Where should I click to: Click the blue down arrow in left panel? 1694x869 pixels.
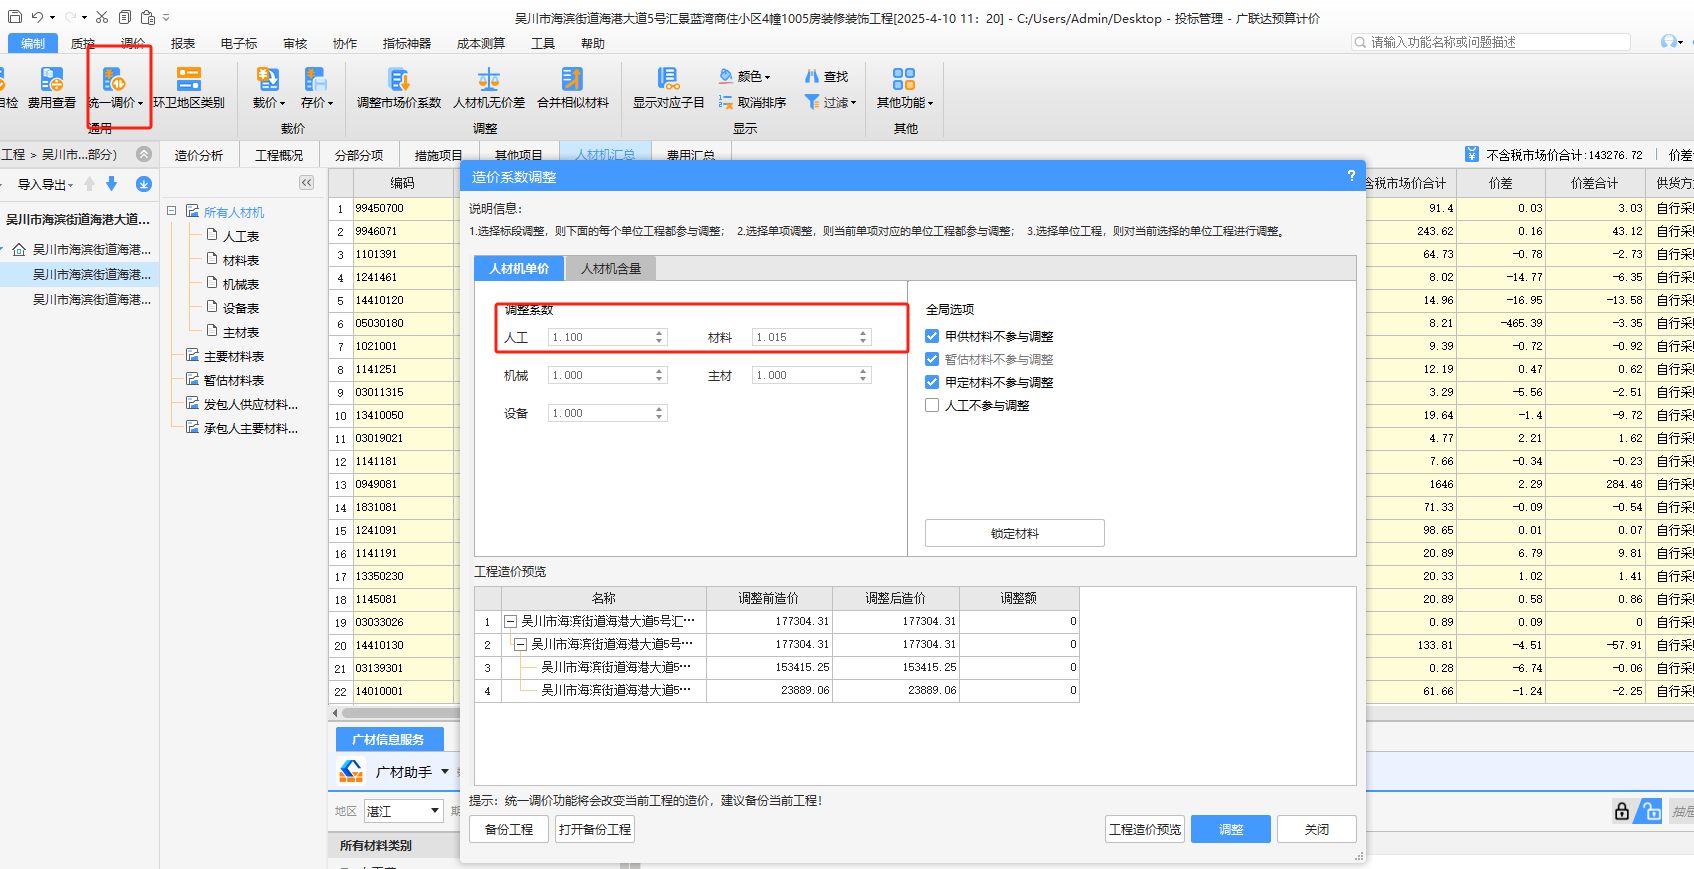click(x=112, y=184)
